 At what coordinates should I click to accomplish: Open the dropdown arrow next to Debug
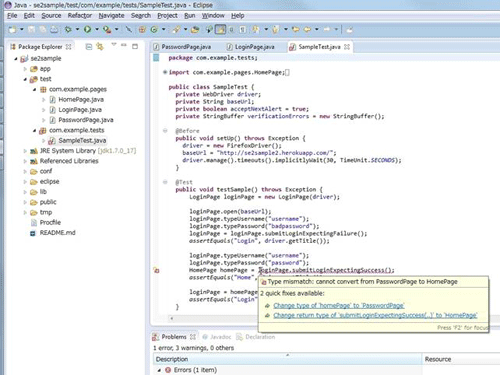tap(78, 30)
